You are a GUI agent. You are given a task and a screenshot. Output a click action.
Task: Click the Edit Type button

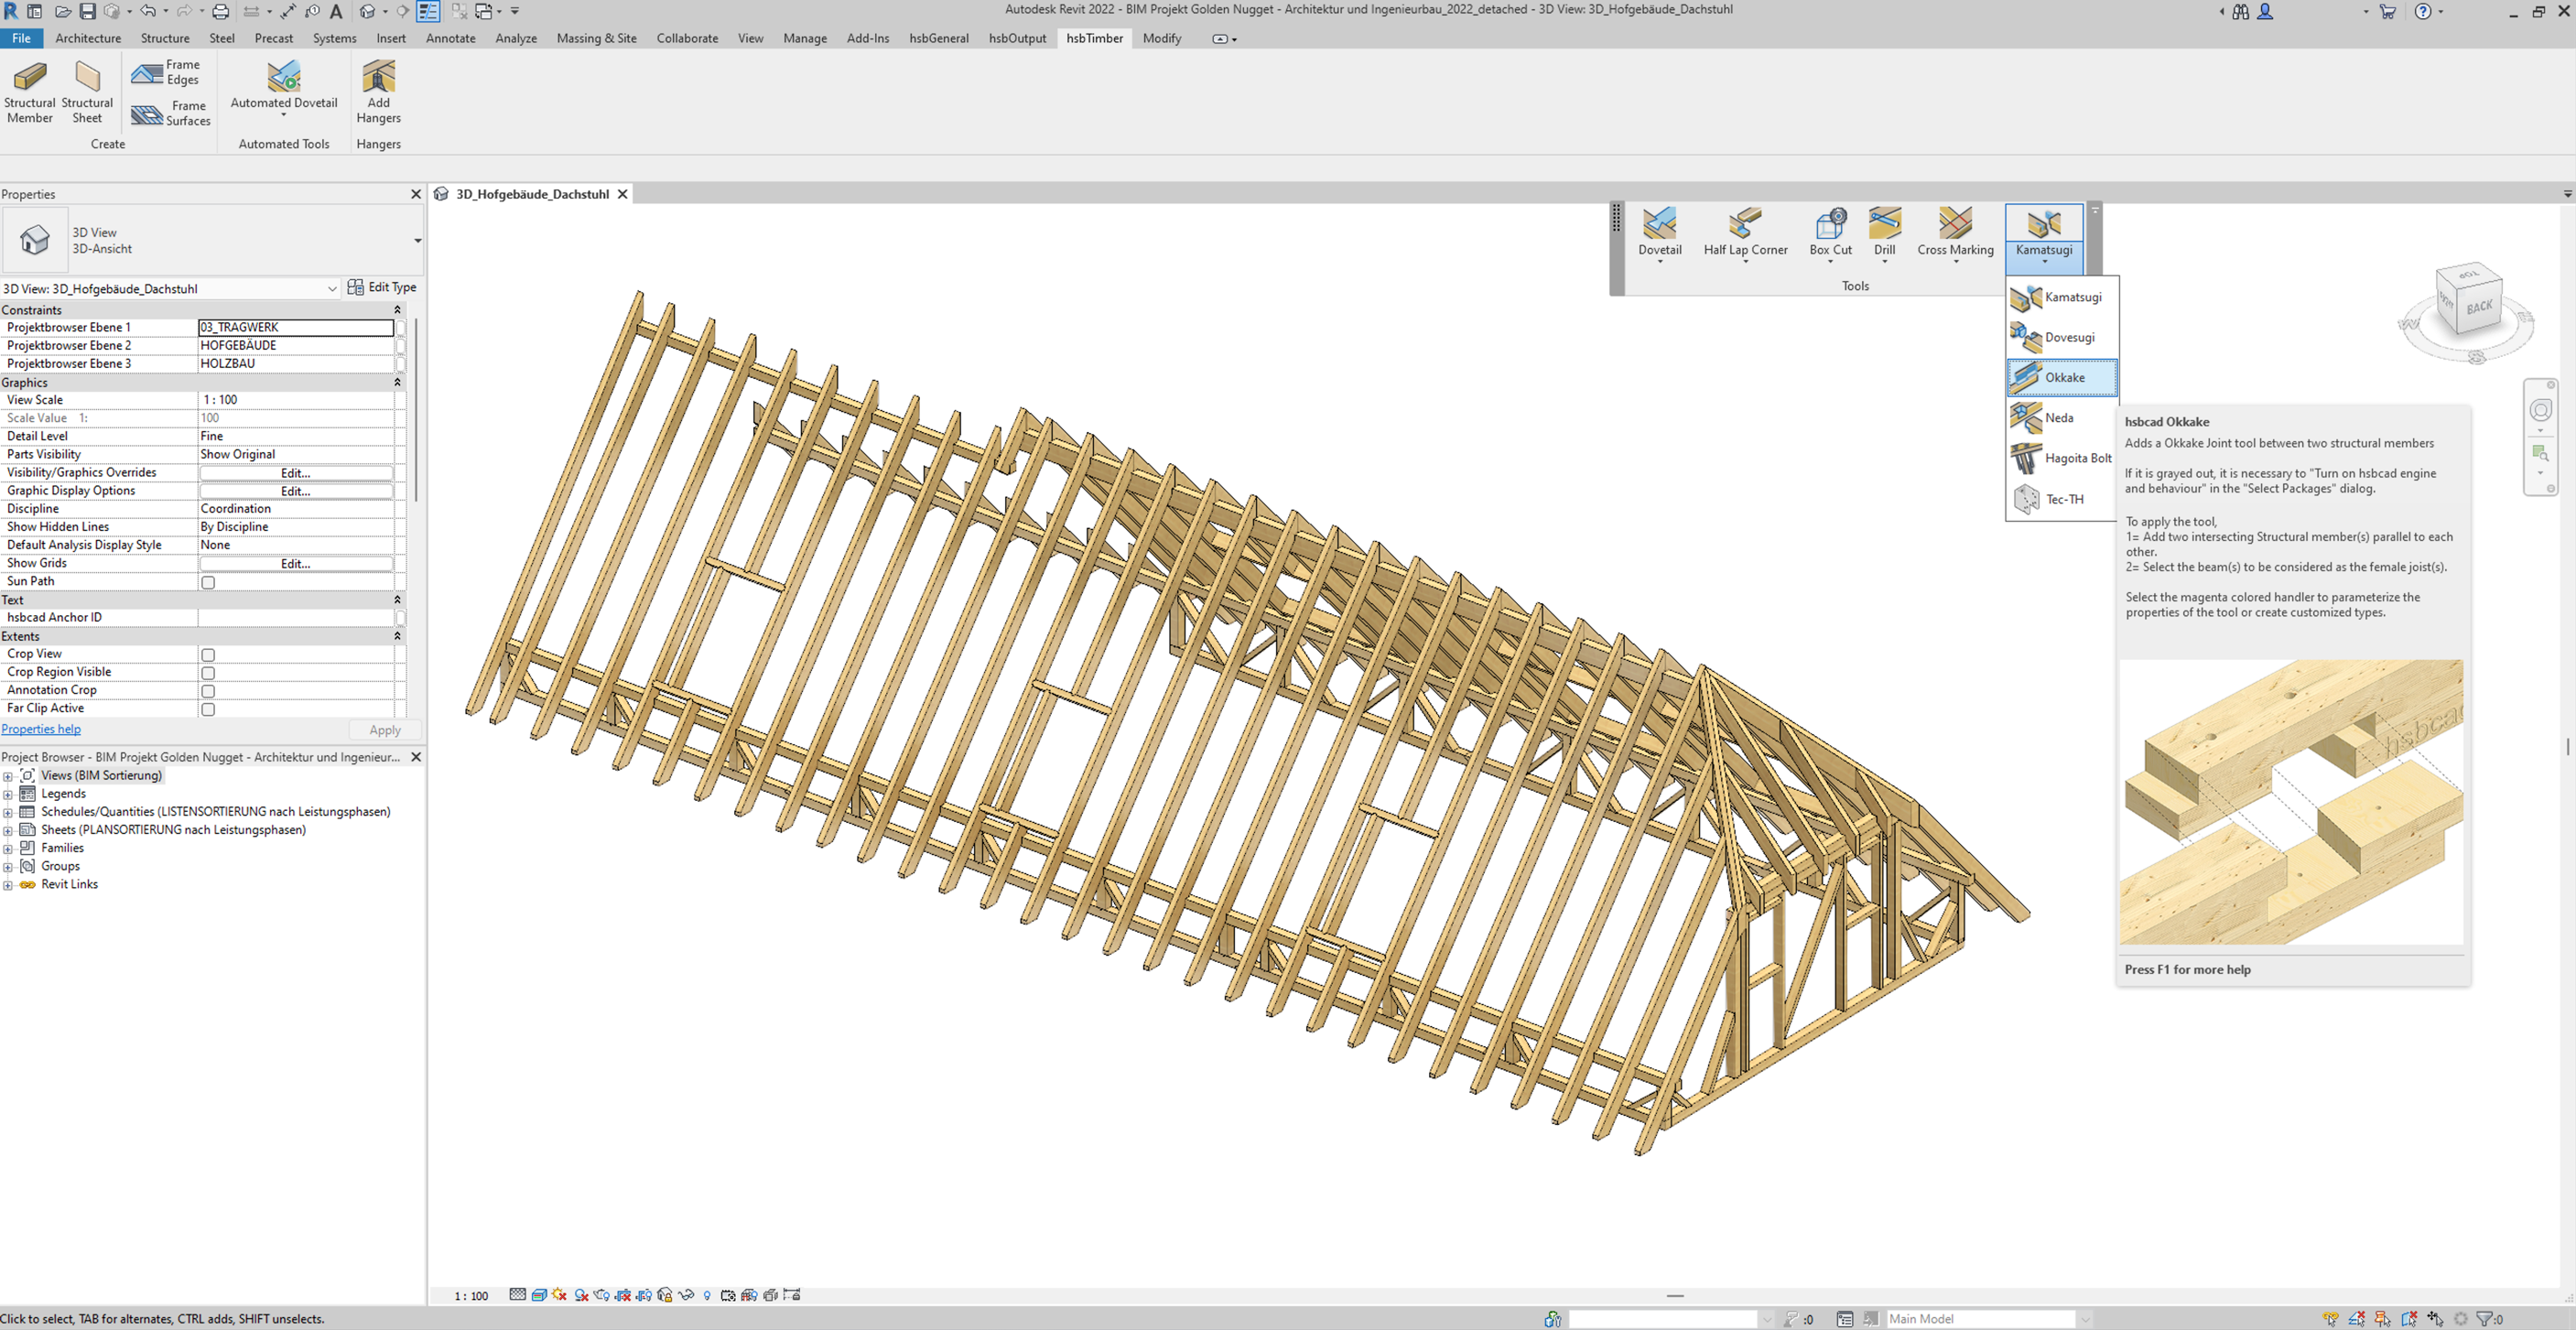[x=382, y=287]
